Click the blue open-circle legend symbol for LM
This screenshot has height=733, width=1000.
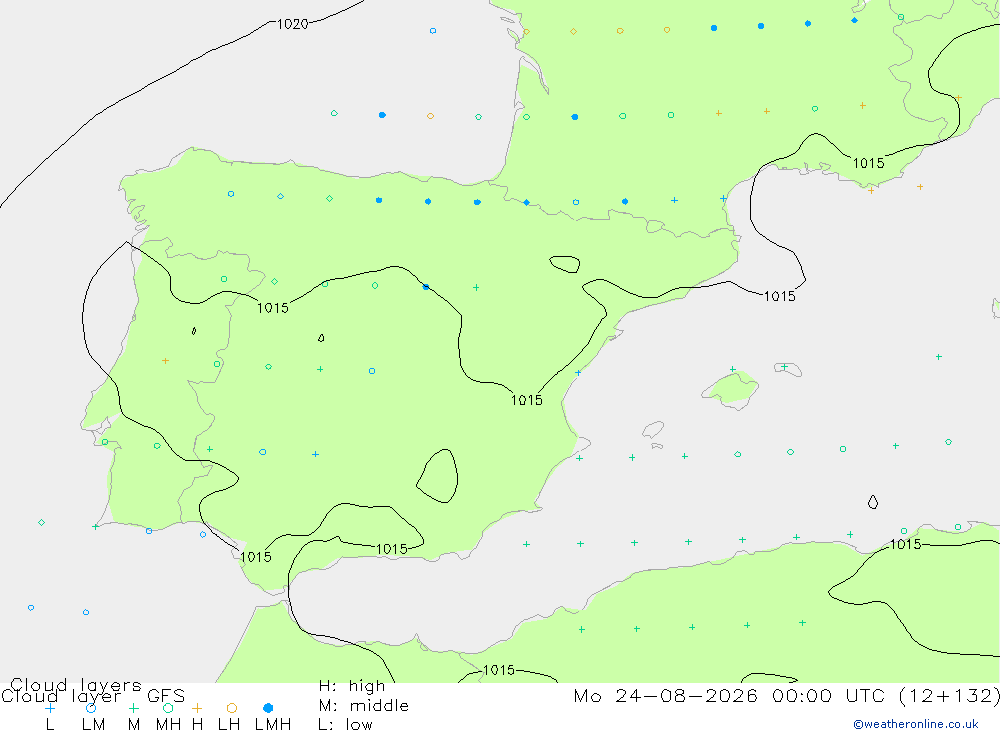tap(91, 708)
